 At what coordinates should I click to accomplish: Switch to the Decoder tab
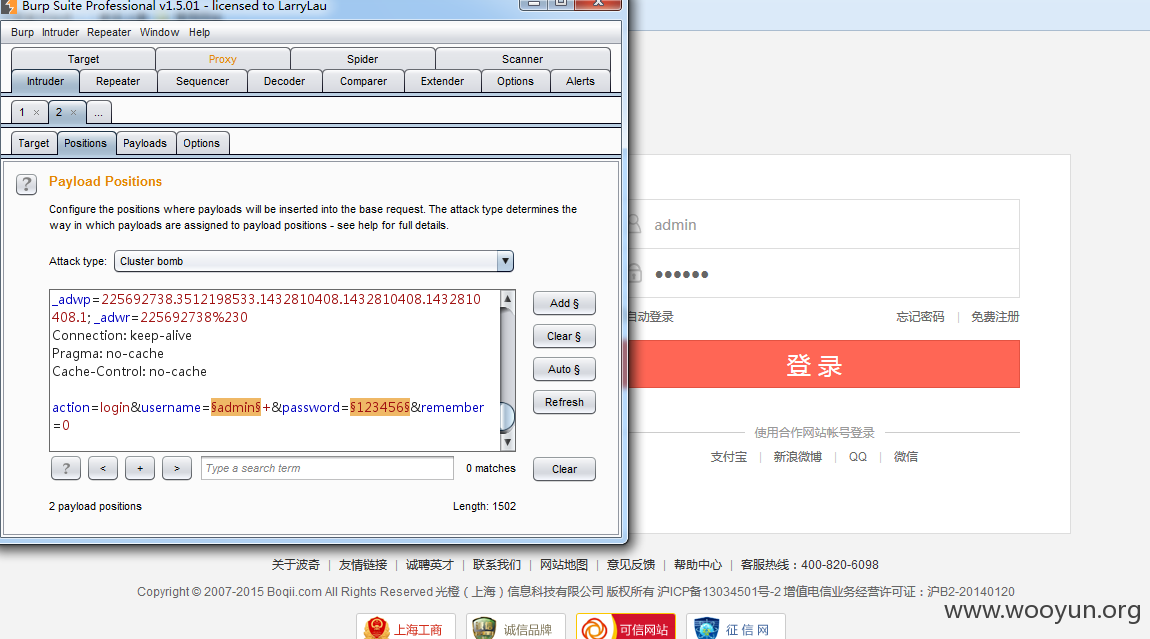pos(285,81)
